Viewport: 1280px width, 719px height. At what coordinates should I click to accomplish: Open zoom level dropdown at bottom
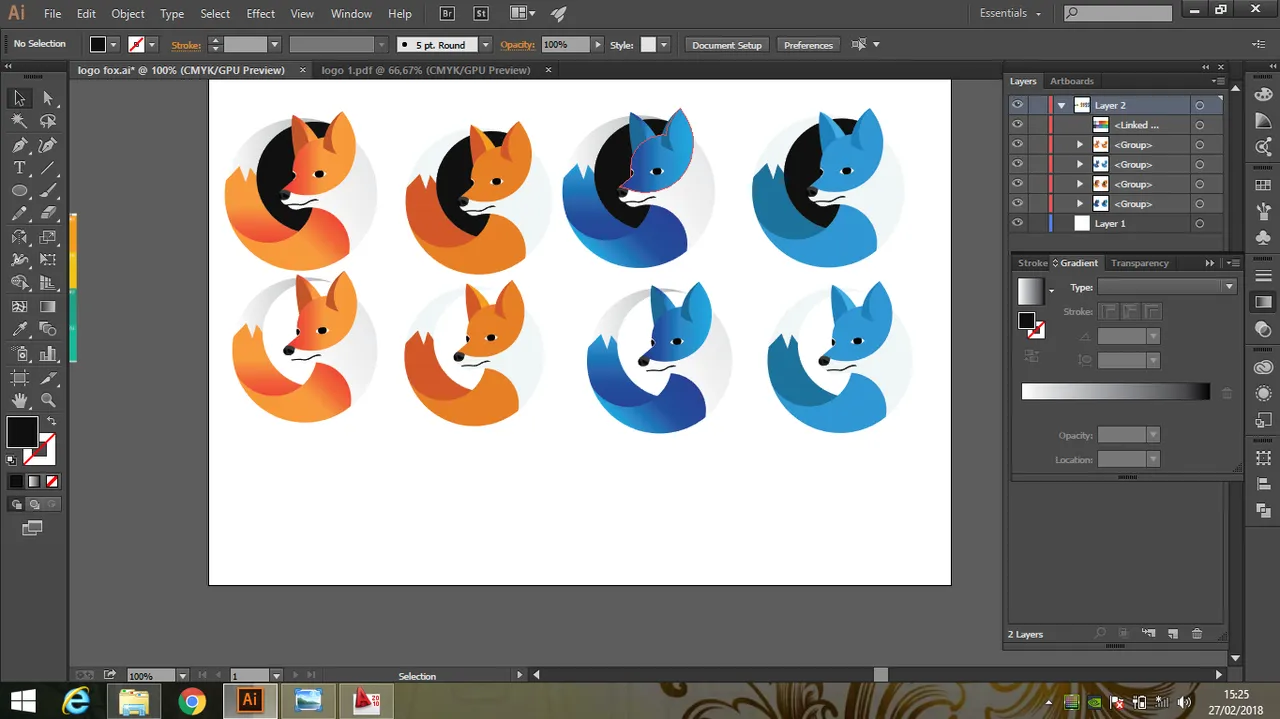tap(182, 676)
